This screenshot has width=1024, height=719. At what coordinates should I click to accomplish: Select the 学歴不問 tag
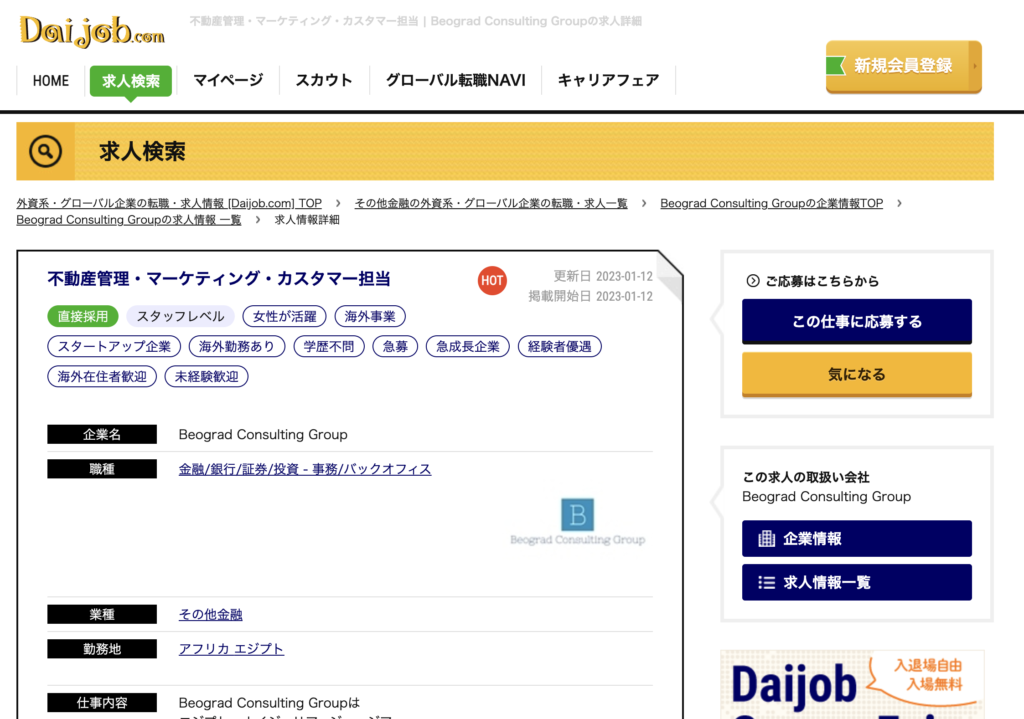tap(329, 346)
